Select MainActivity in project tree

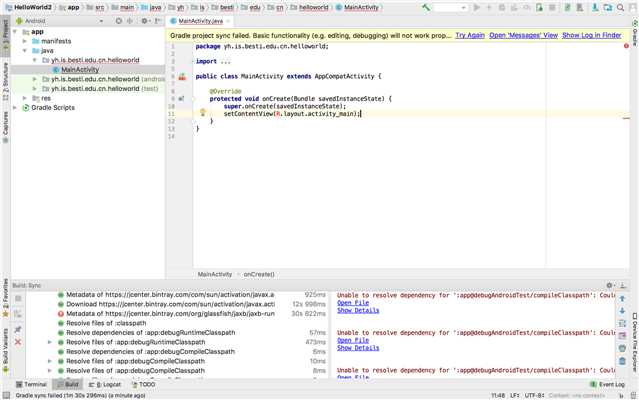(x=79, y=70)
